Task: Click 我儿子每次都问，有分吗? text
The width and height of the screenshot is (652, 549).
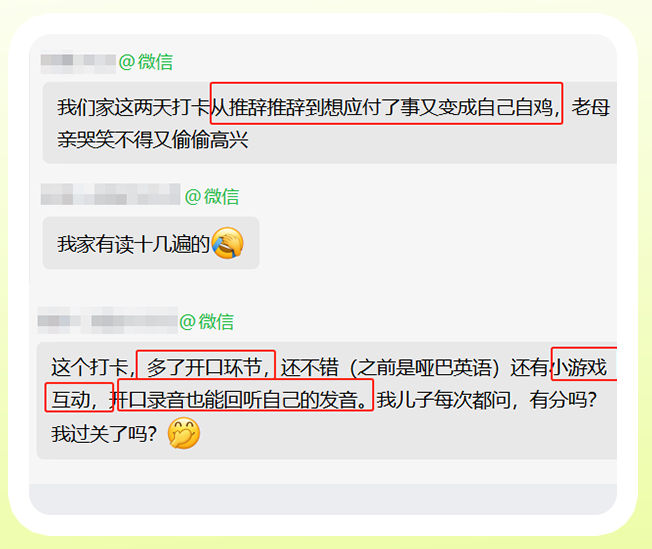Action: tap(487, 401)
